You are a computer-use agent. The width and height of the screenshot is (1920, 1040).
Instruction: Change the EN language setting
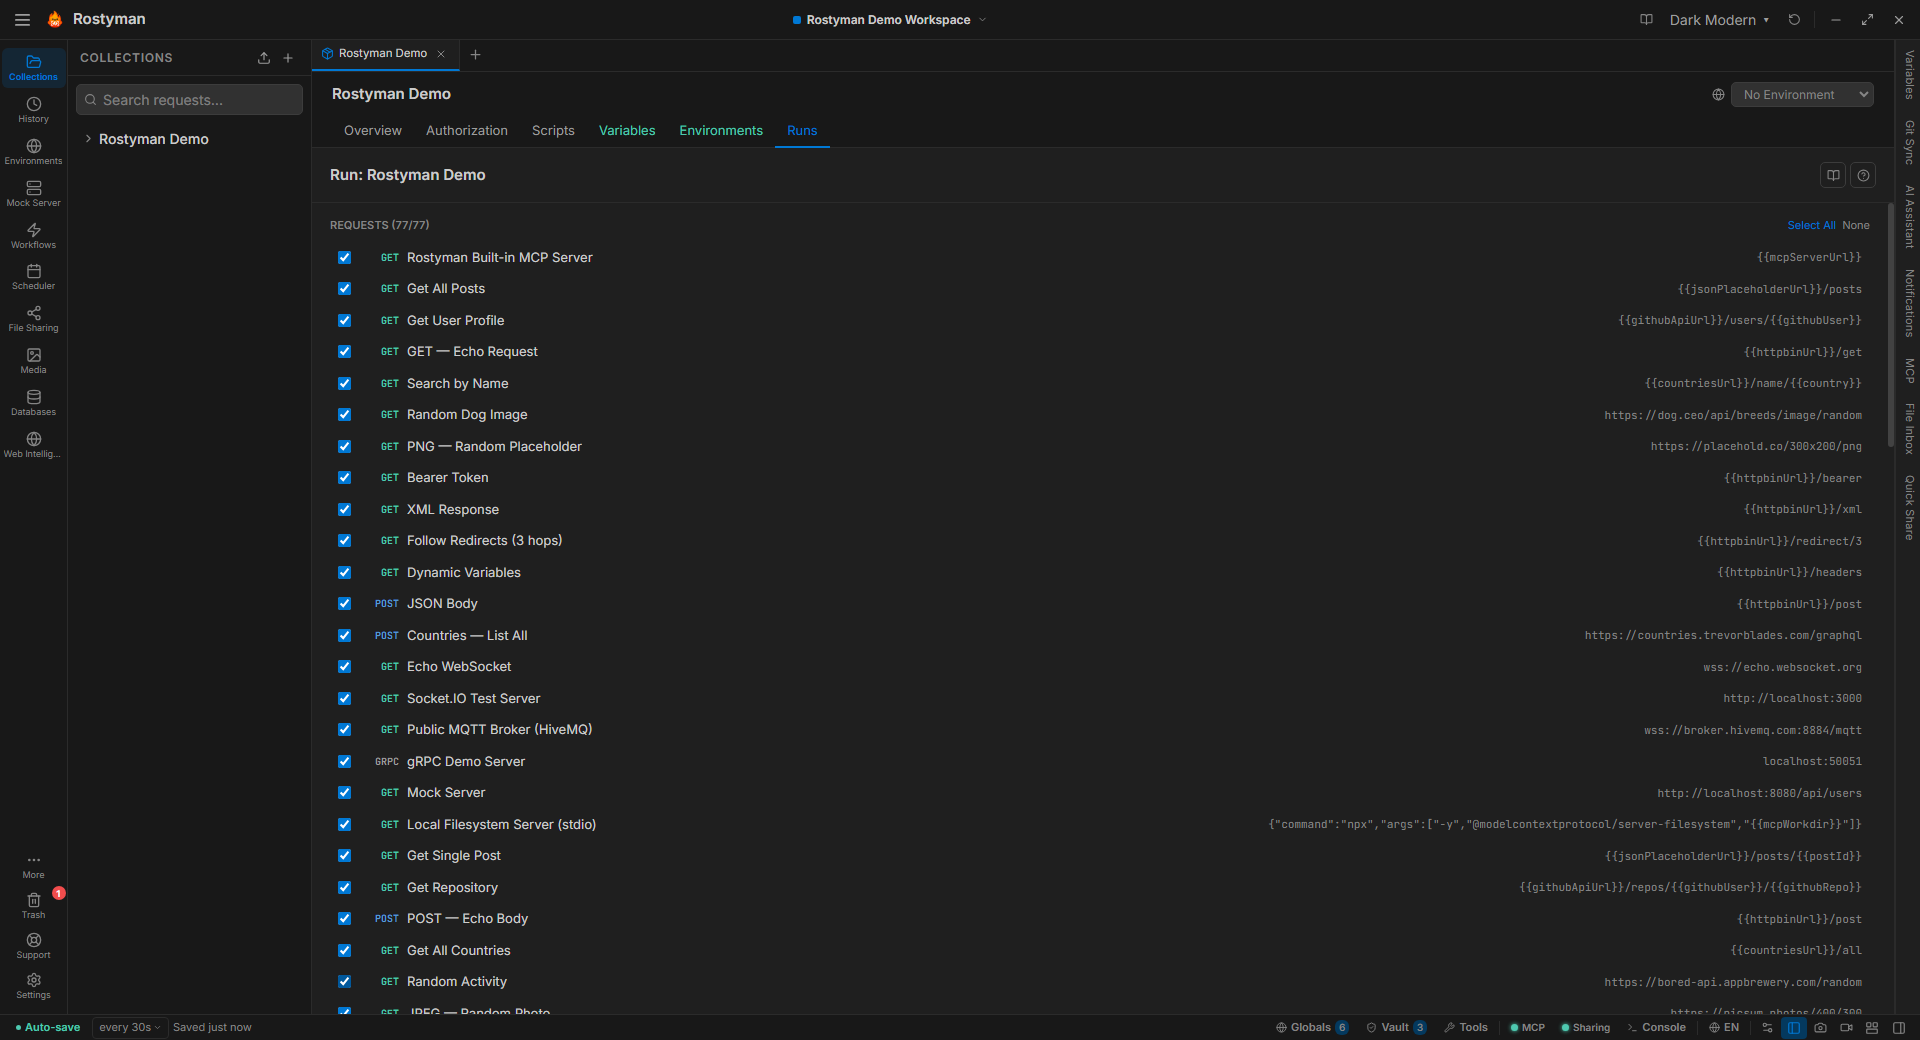(1724, 1027)
